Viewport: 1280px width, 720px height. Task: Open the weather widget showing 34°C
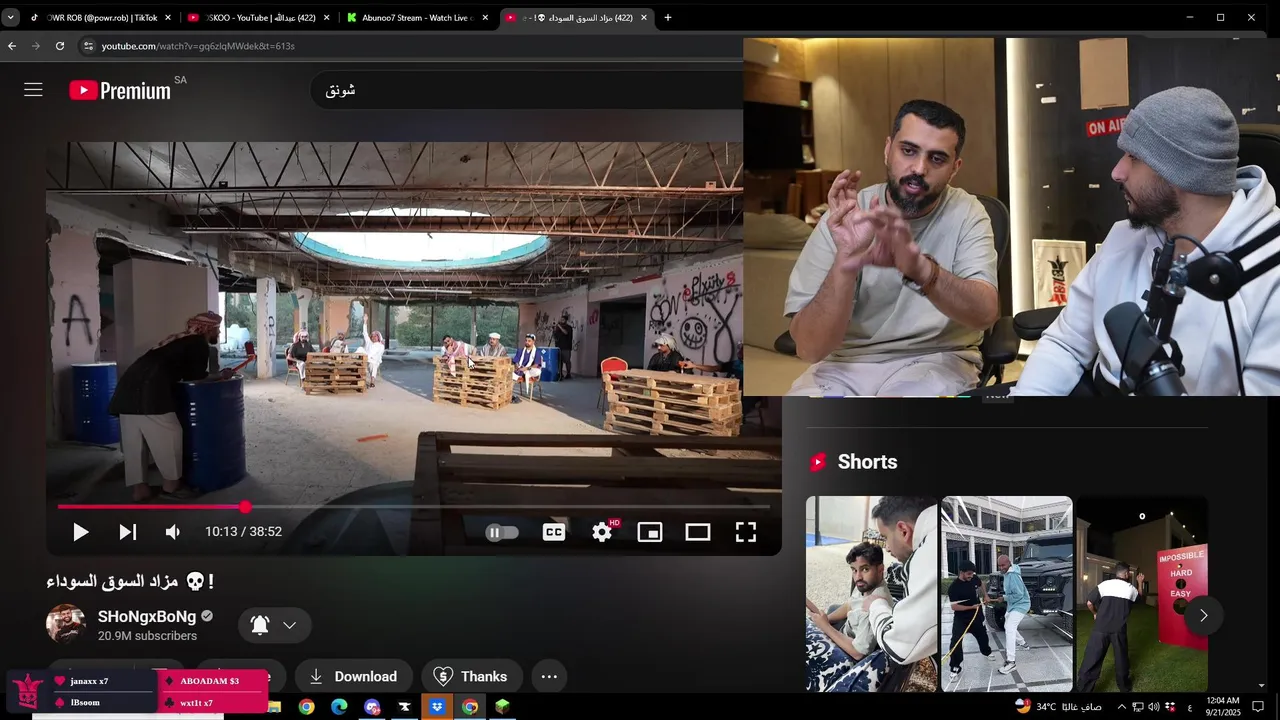click(1058, 707)
